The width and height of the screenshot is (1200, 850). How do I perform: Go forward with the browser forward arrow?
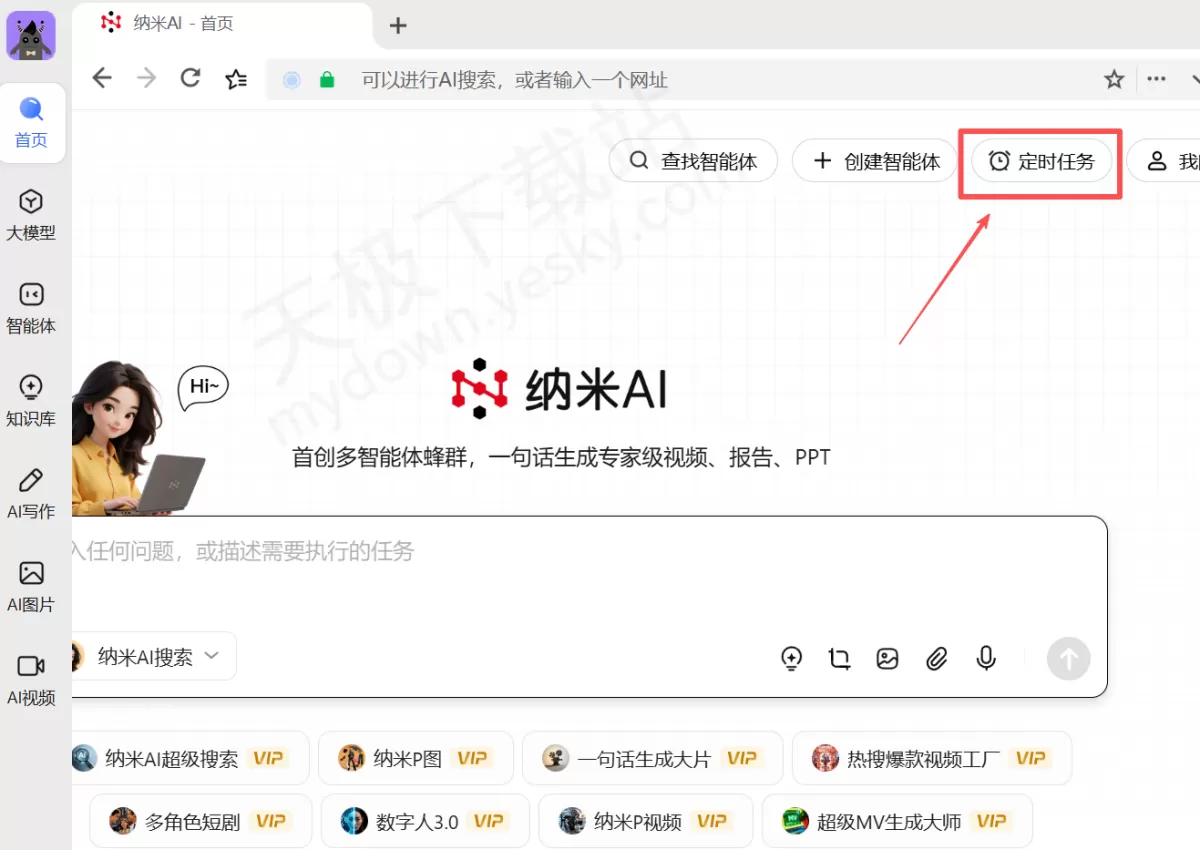pos(147,79)
